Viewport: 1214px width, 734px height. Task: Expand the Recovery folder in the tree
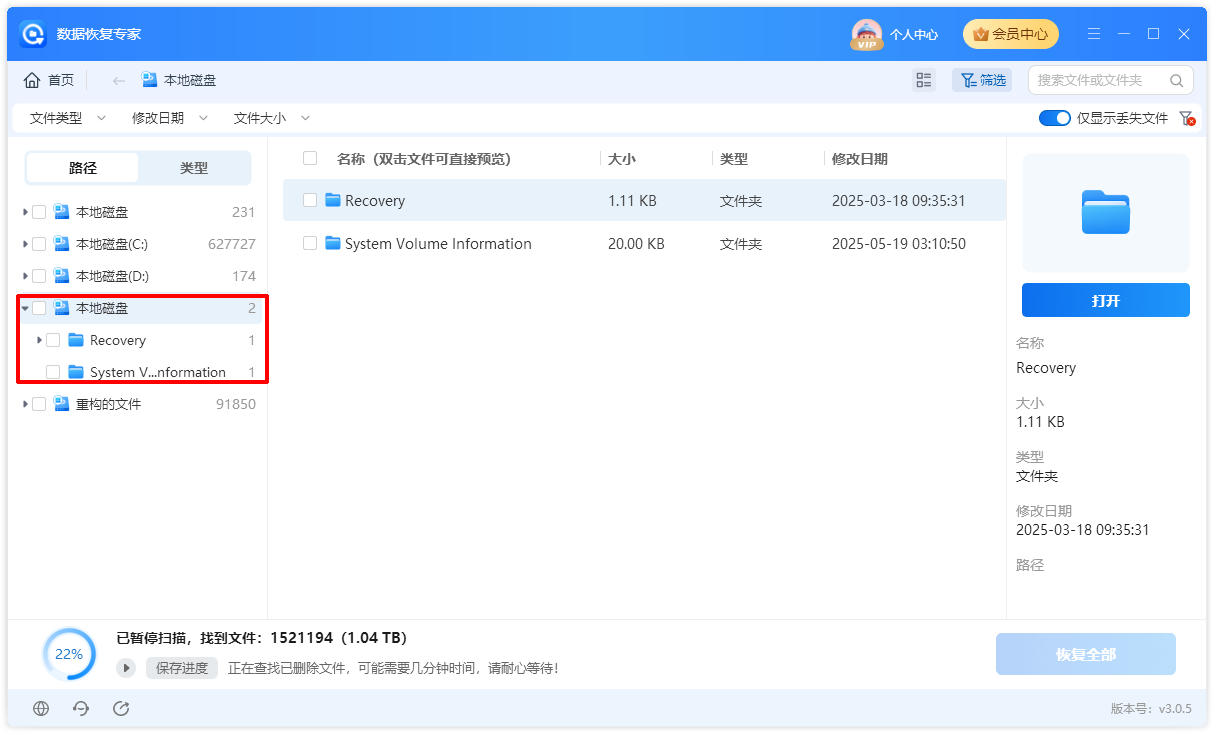click(39, 340)
